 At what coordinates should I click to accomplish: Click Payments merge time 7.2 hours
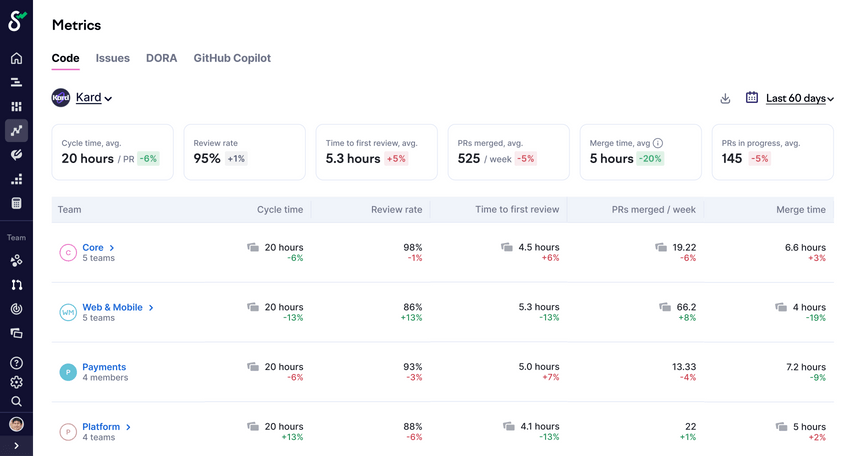(805, 367)
